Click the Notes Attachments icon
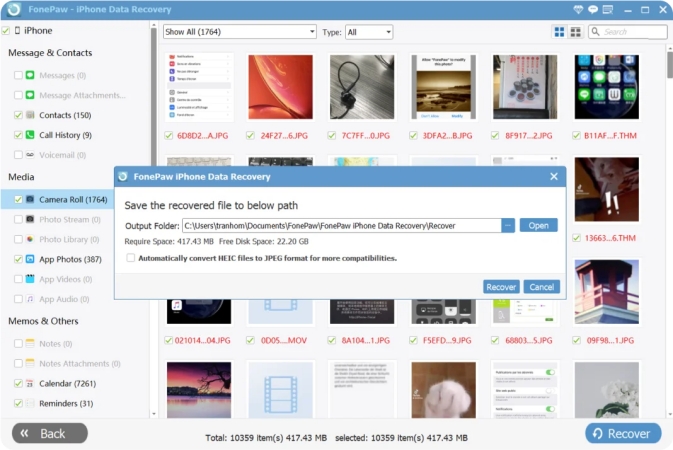The image size is (673, 450). (30, 363)
